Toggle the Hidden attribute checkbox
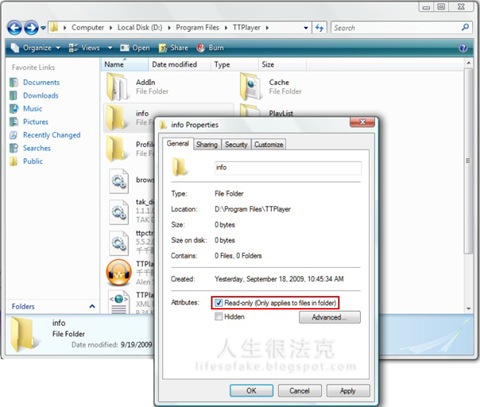Viewport: 480px width, 407px height. pyautogui.click(x=218, y=317)
